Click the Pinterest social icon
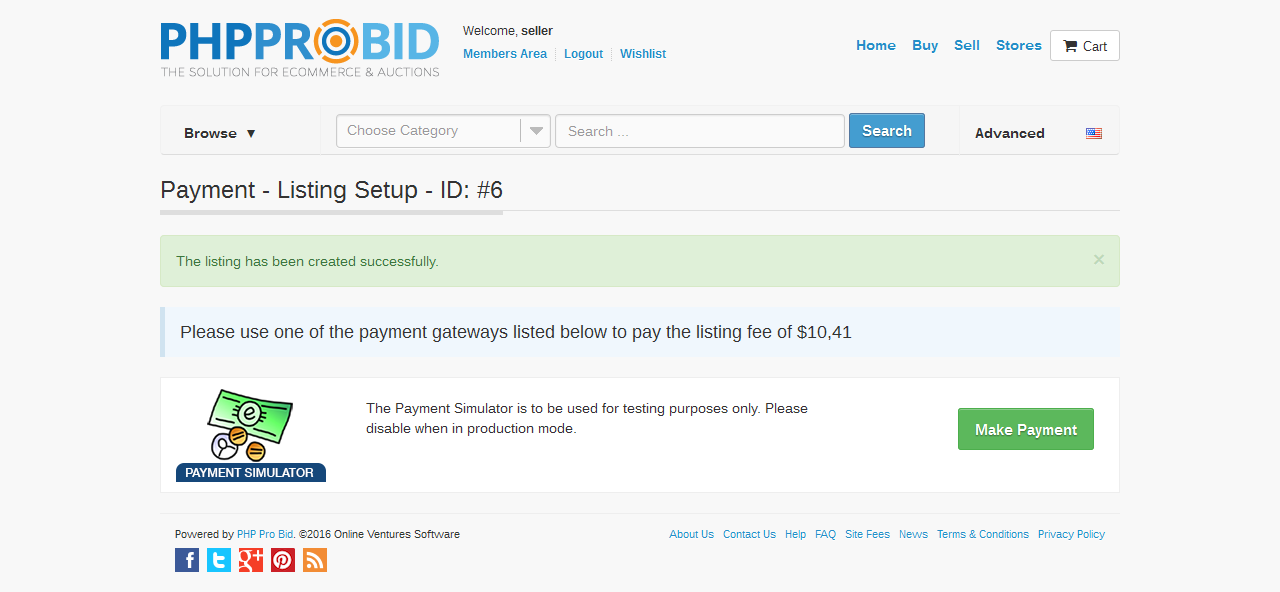The image size is (1280, 592). click(283, 560)
